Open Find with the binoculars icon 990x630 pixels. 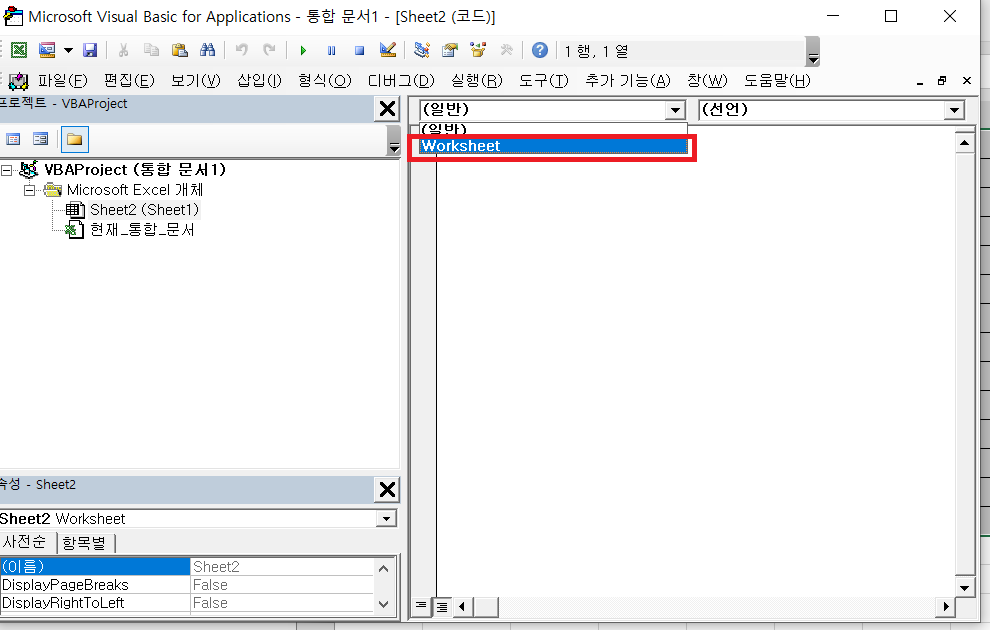[208, 50]
